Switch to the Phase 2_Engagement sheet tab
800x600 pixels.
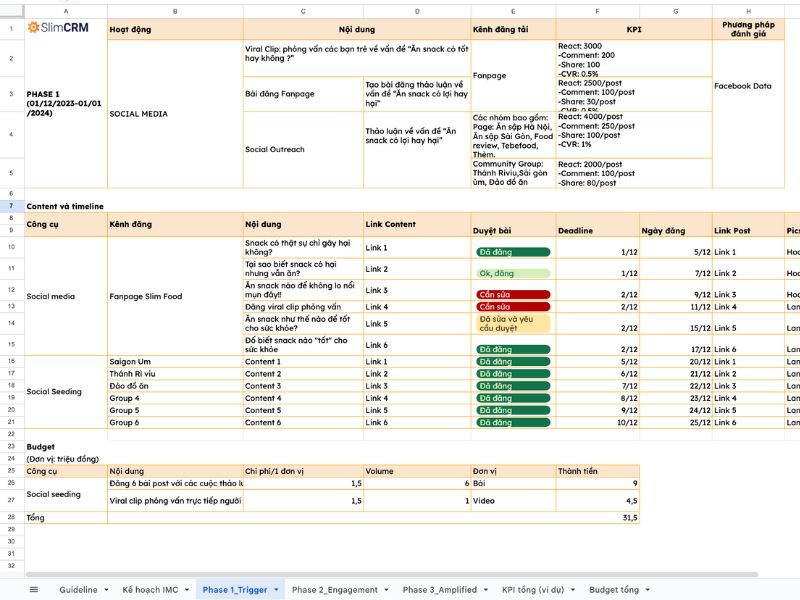pos(335,590)
